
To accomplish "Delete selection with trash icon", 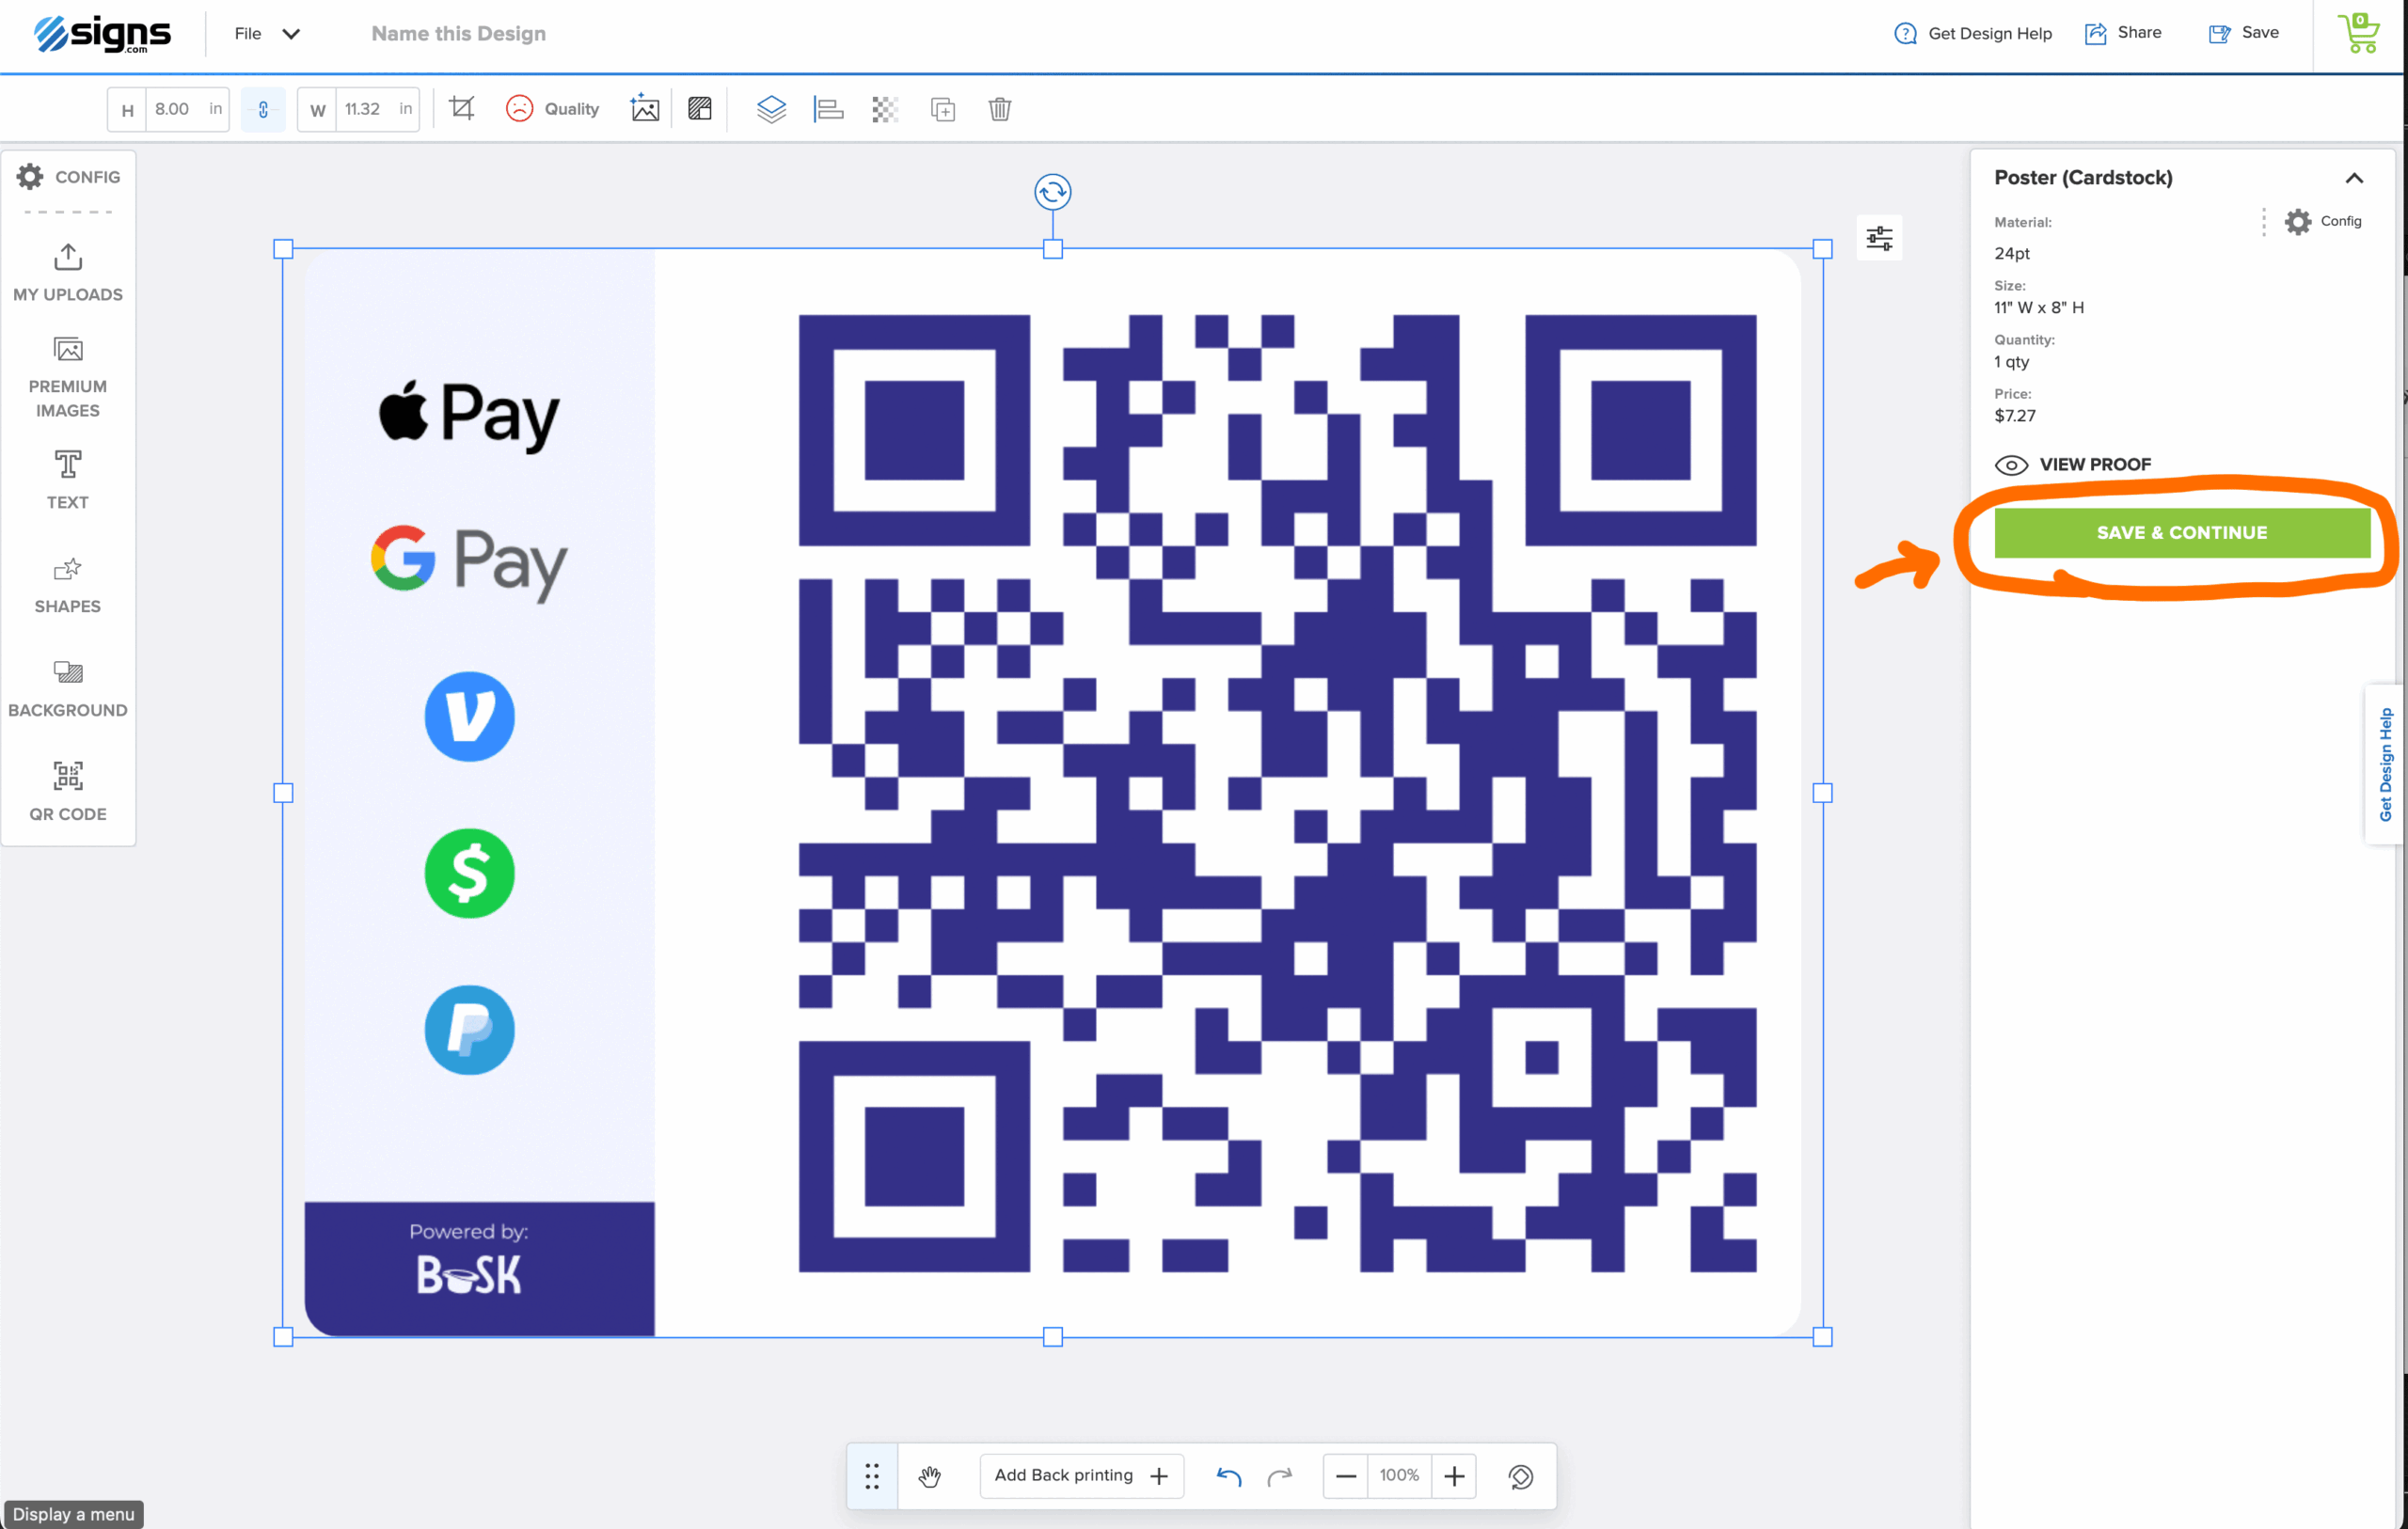I will 999,109.
